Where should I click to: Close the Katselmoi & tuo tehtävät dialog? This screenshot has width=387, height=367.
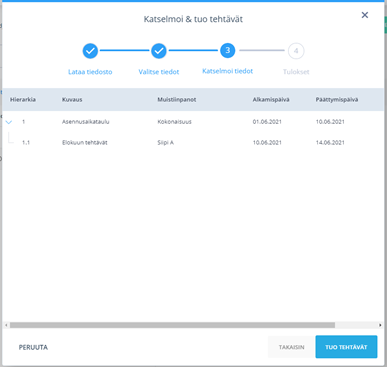click(365, 15)
